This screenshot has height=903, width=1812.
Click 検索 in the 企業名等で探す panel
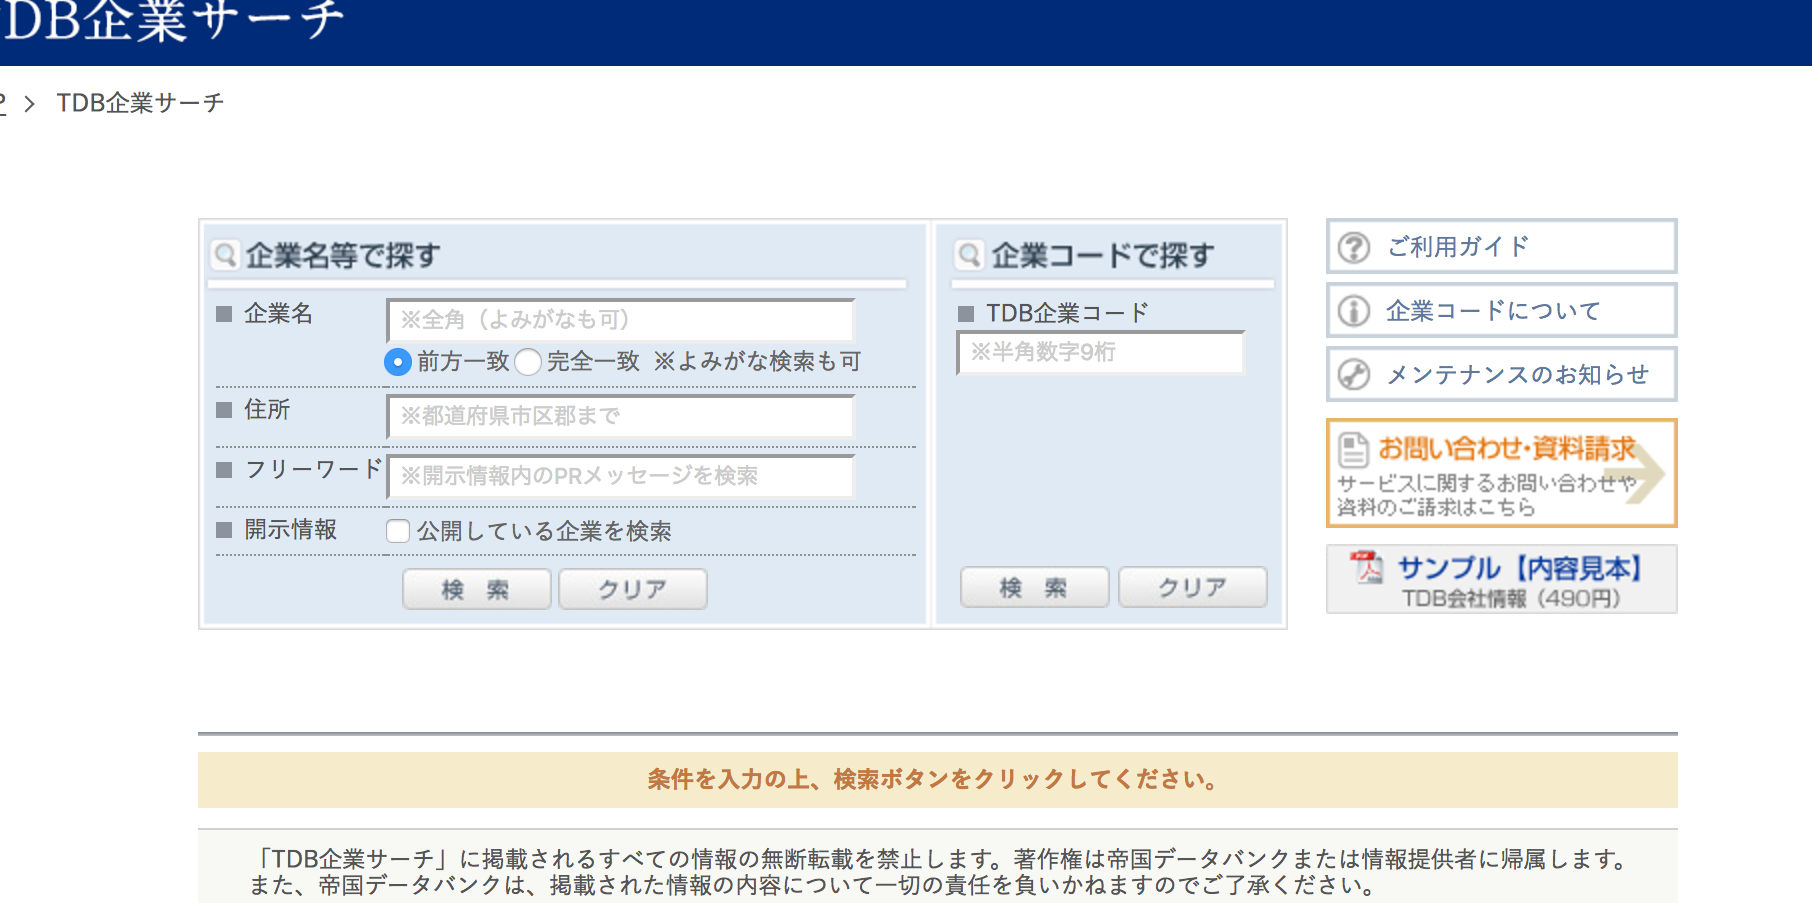(x=476, y=589)
